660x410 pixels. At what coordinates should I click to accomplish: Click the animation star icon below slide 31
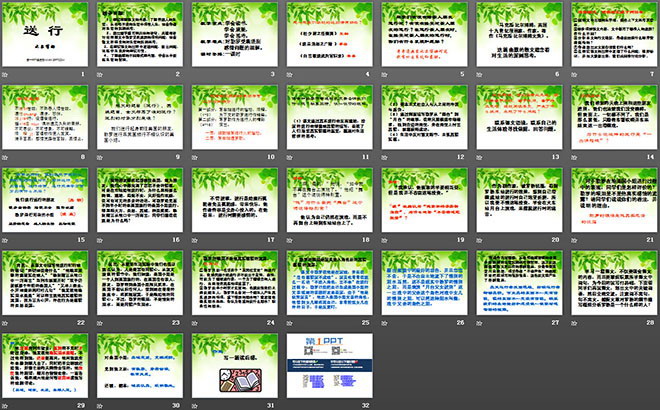(x=195, y=406)
